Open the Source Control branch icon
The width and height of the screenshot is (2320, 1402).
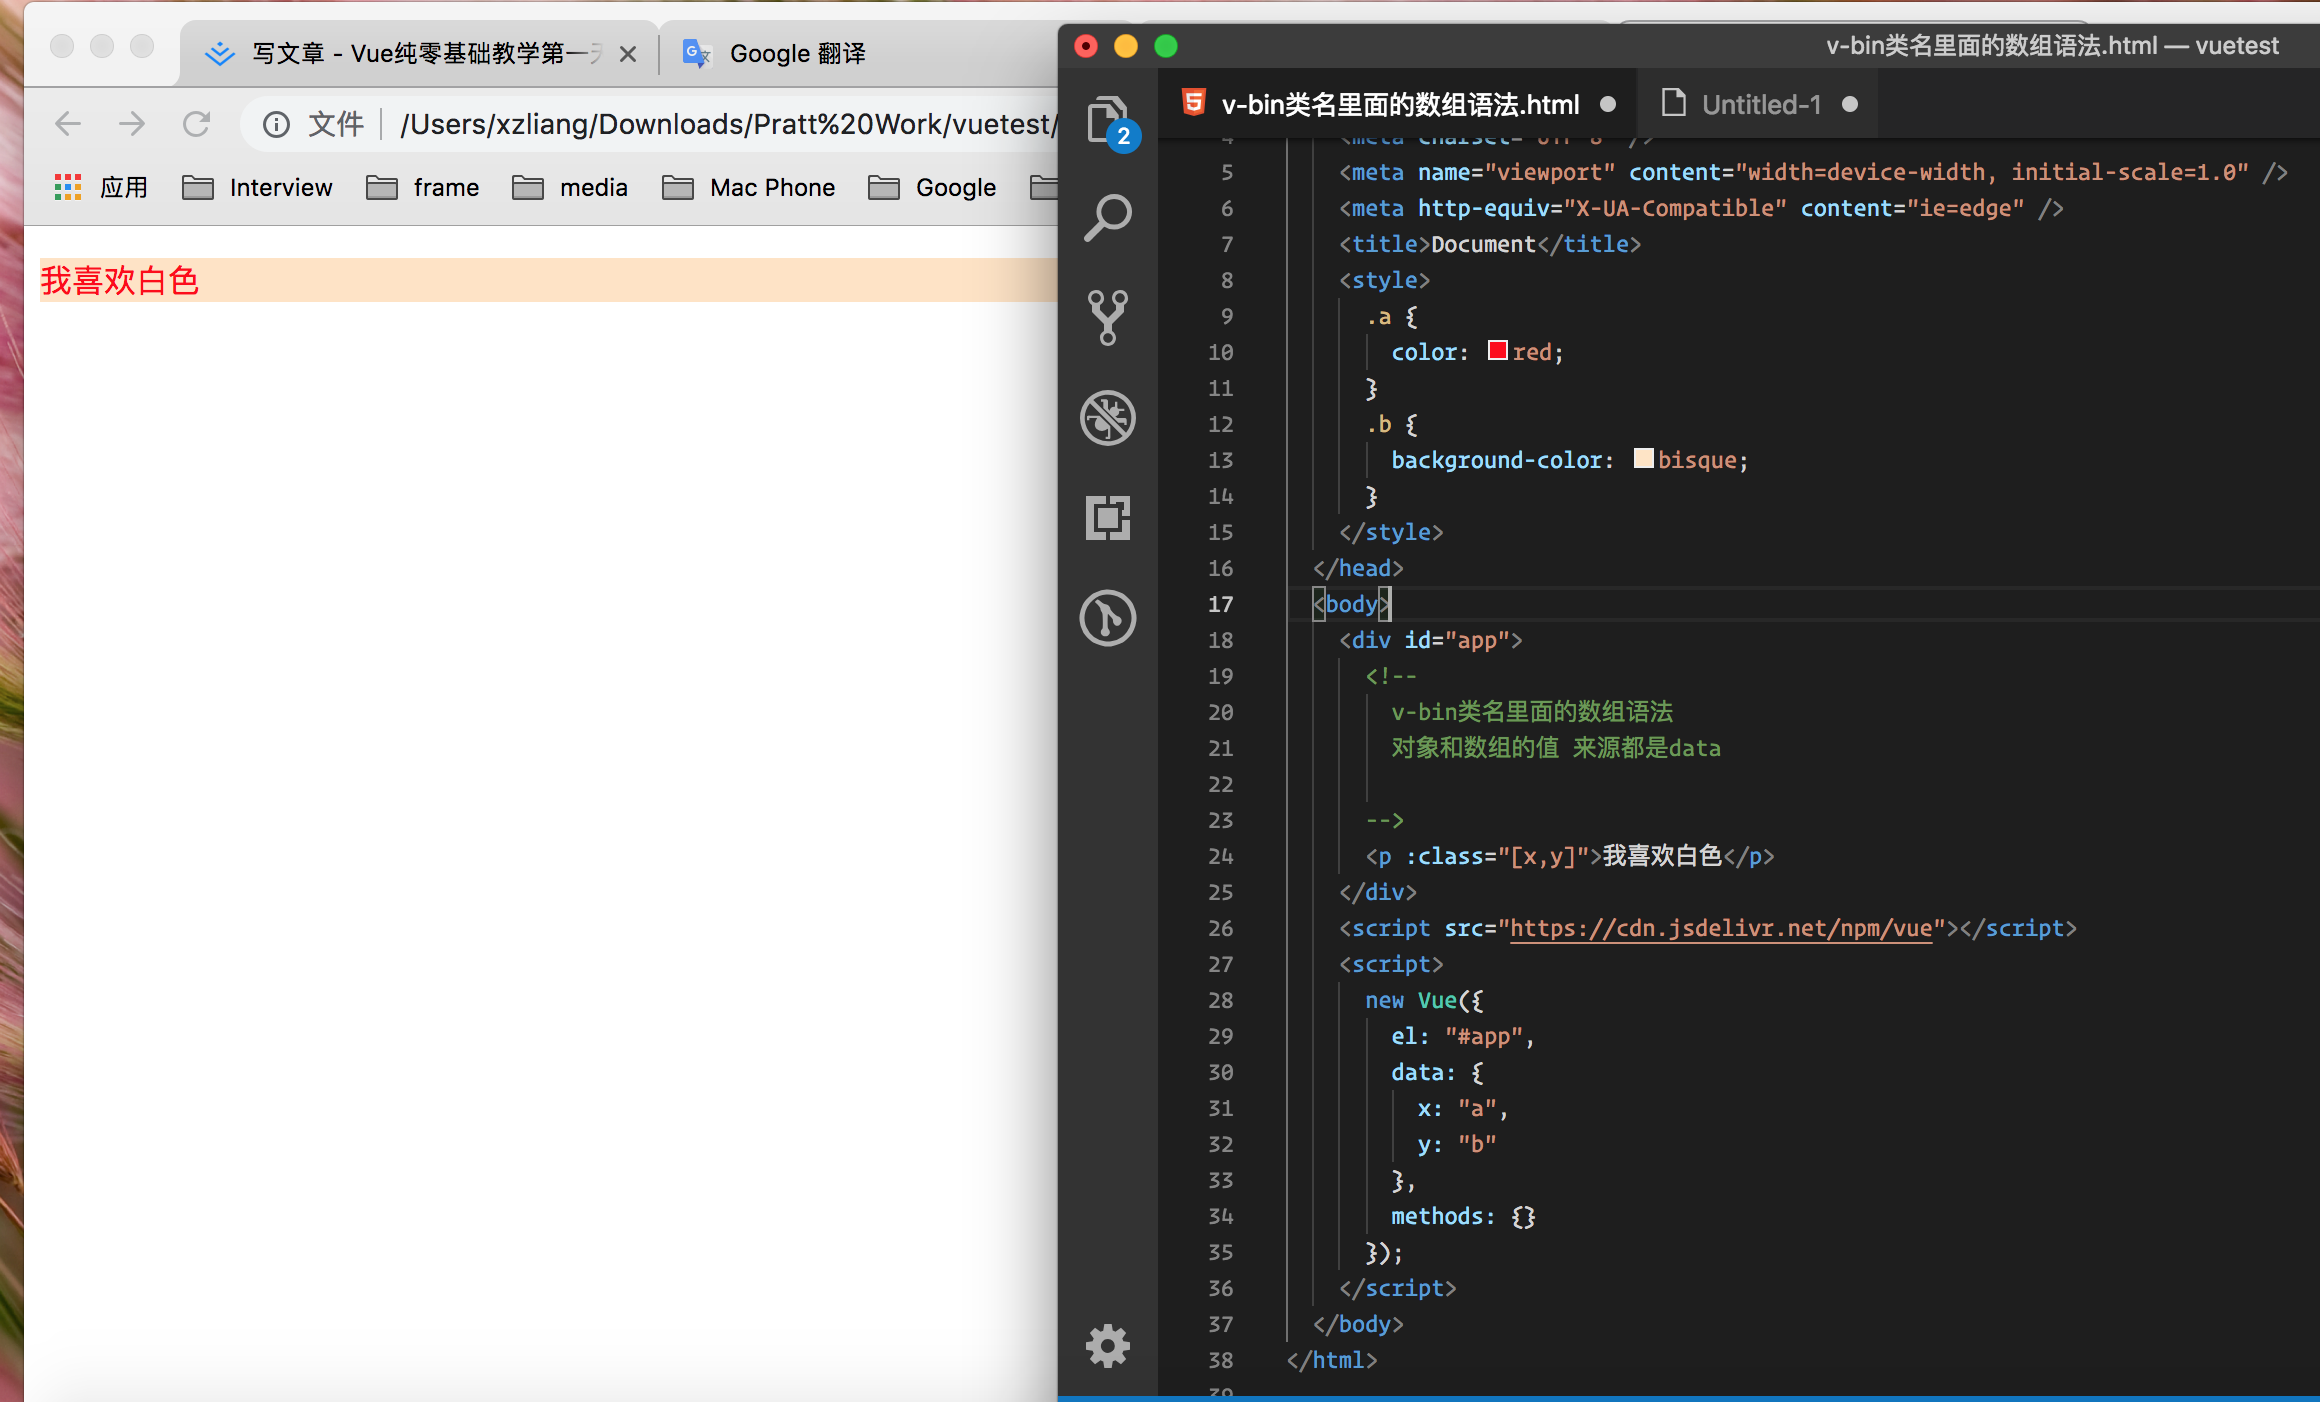(x=1107, y=317)
